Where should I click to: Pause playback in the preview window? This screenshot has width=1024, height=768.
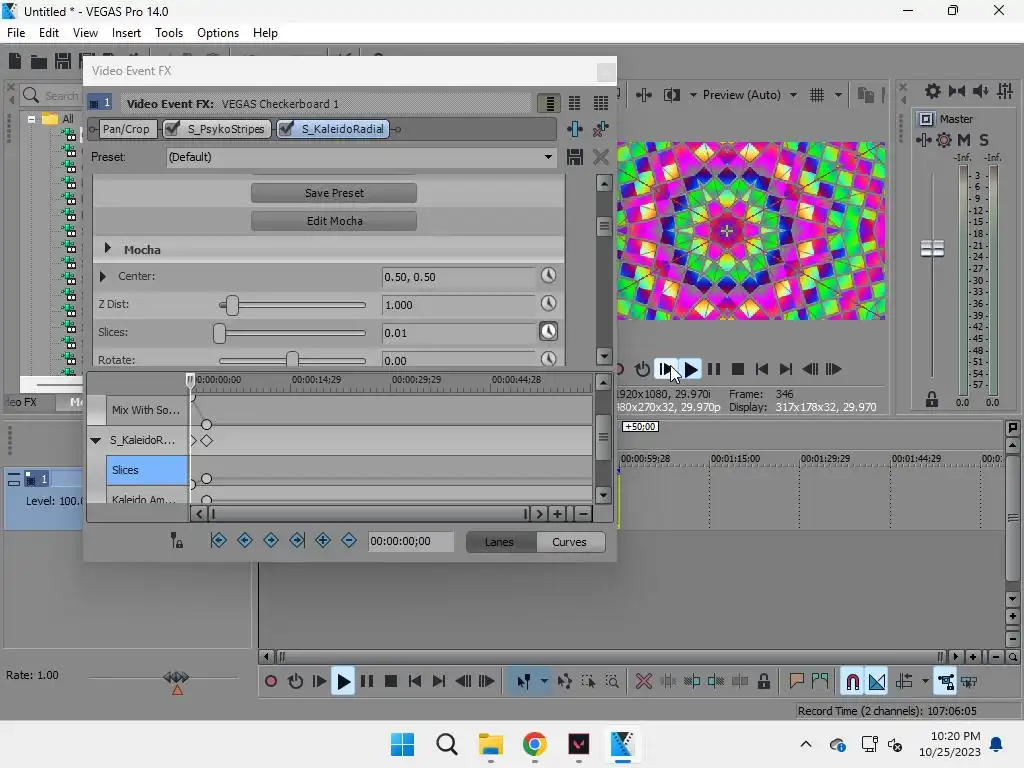[x=714, y=369]
